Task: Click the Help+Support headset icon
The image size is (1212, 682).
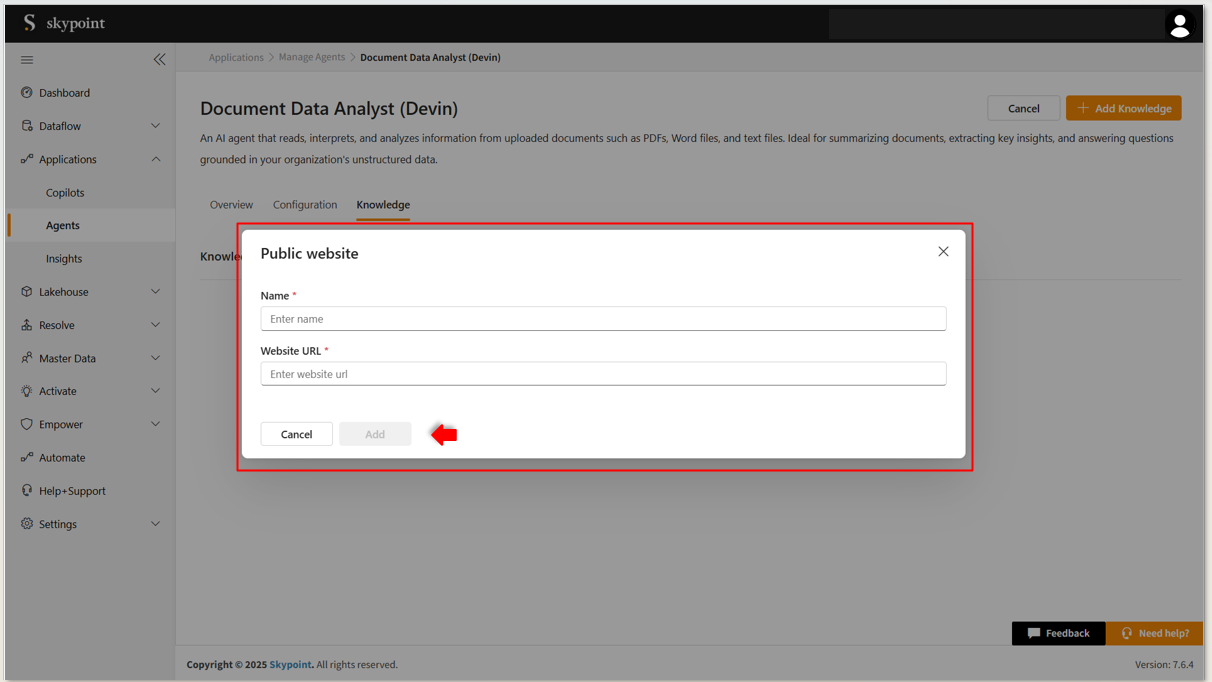Action: [x=27, y=491]
